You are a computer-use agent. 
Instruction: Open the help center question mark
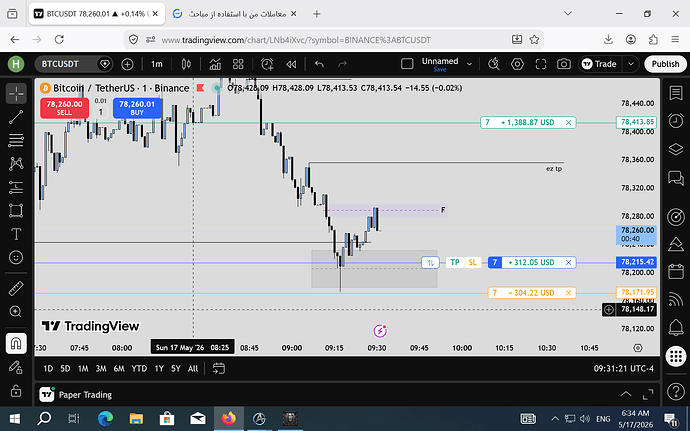(675, 391)
